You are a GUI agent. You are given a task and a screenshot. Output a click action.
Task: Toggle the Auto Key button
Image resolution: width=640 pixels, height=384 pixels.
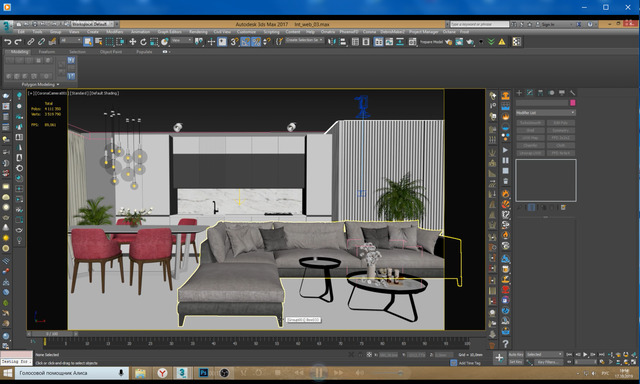coord(516,355)
